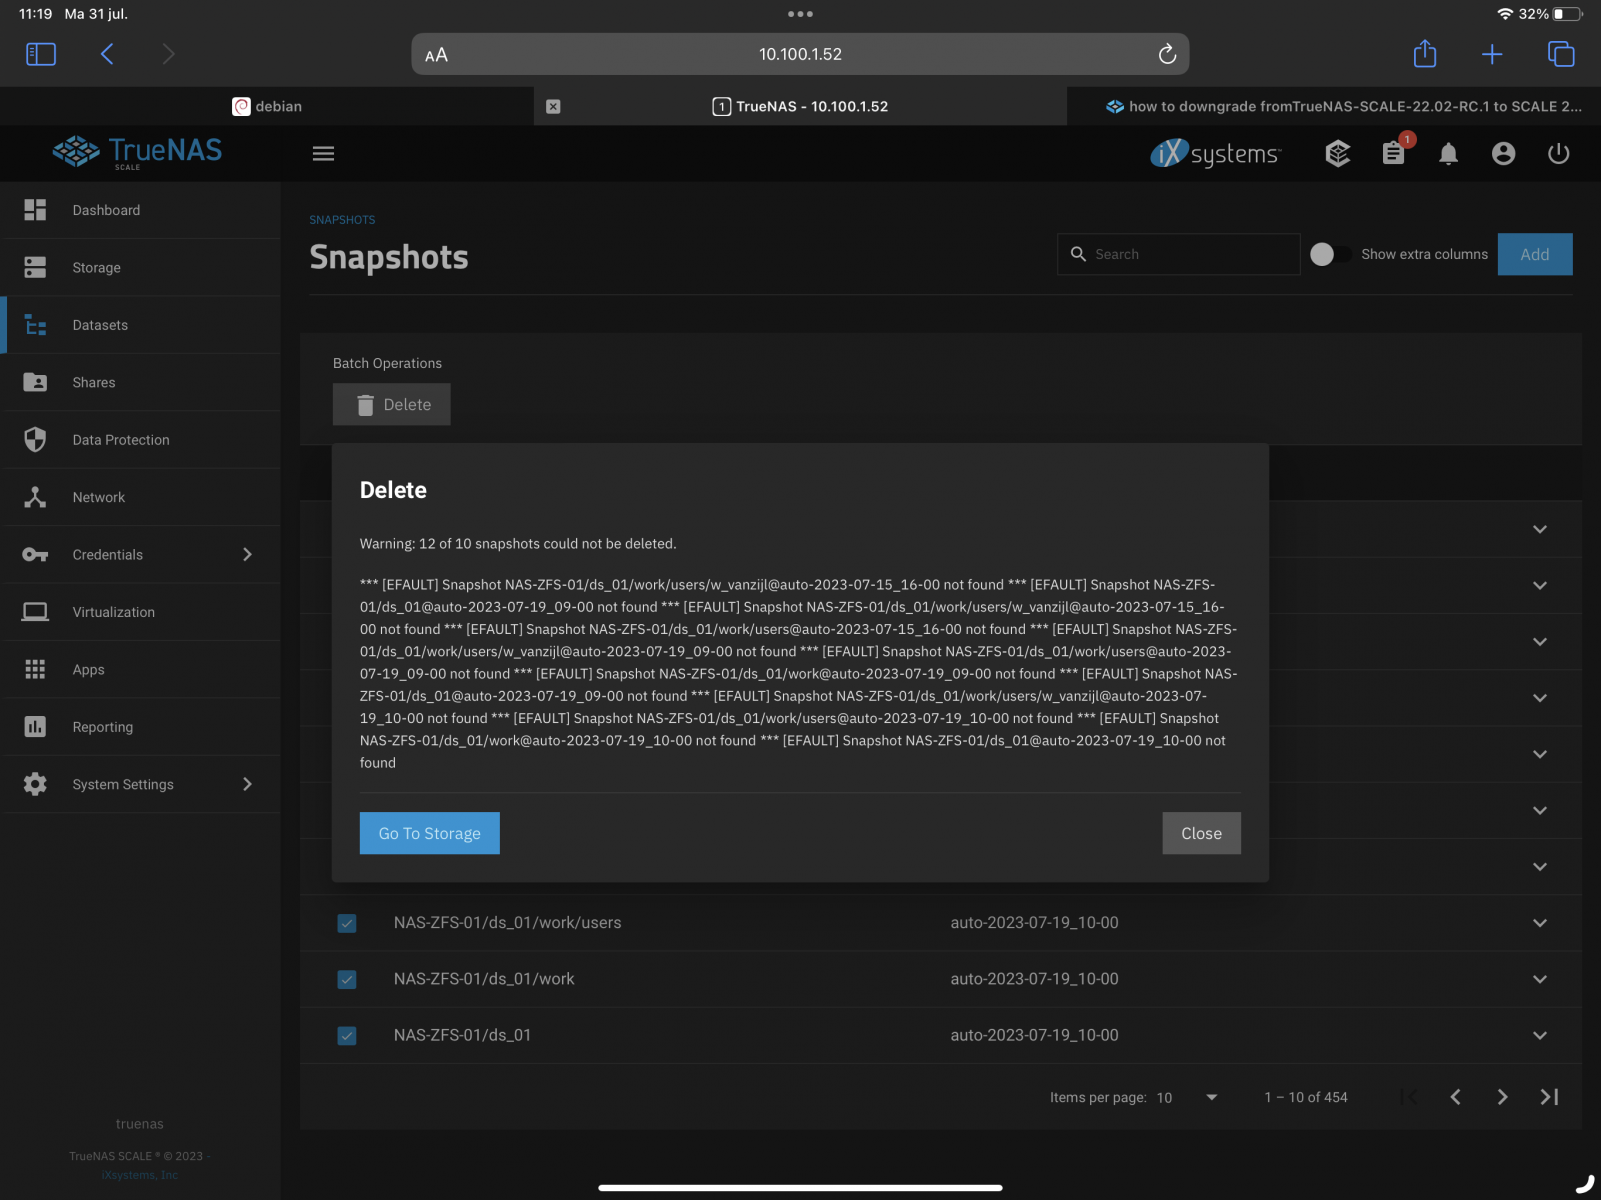Open the task manager clipboard icon
The width and height of the screenshot is (1601, 1200).
1393,154
